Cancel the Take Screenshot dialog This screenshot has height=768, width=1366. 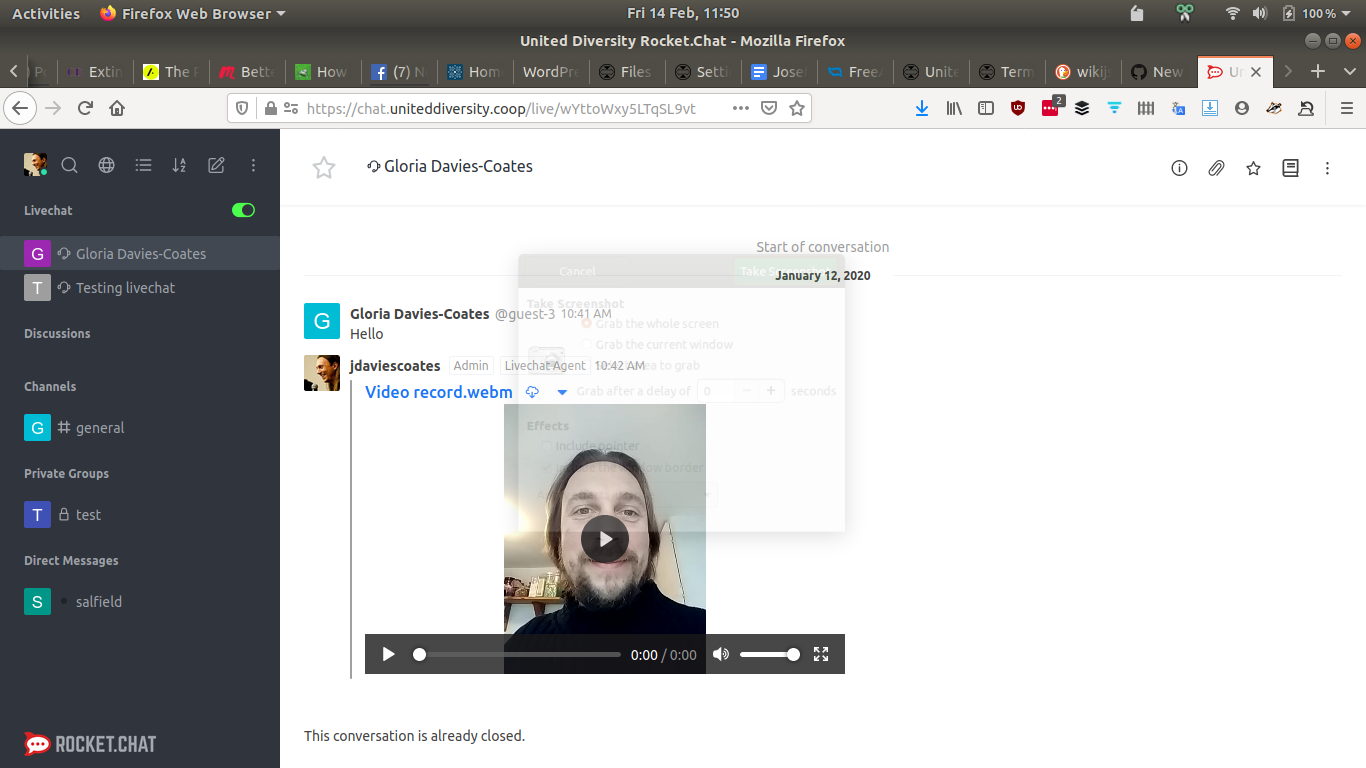577,271
